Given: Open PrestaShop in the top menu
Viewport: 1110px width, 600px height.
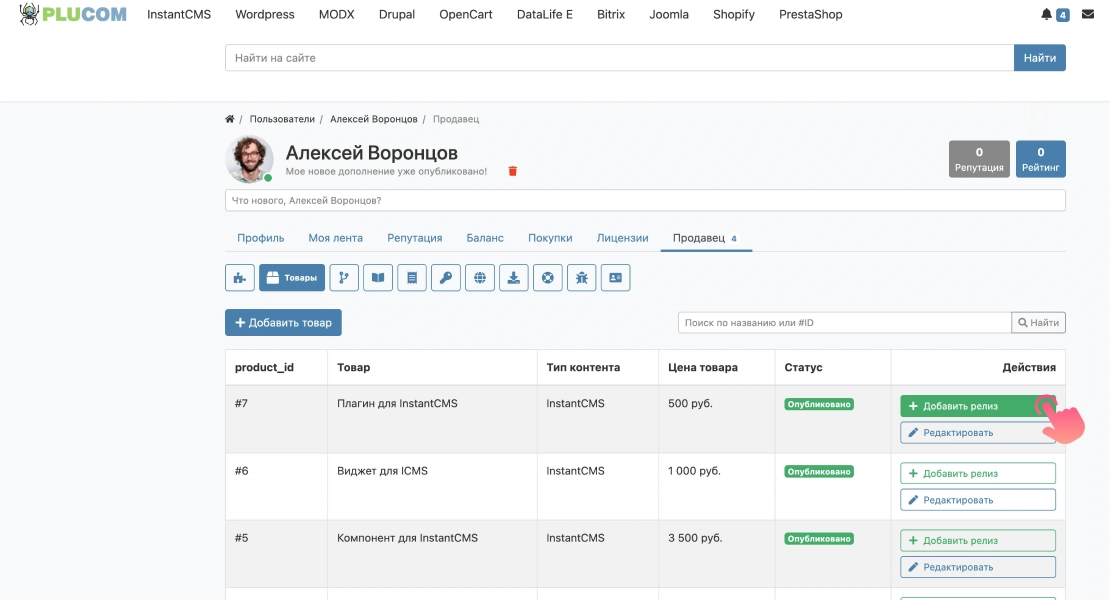Looking at the screenshot, I should pos(811,14).
